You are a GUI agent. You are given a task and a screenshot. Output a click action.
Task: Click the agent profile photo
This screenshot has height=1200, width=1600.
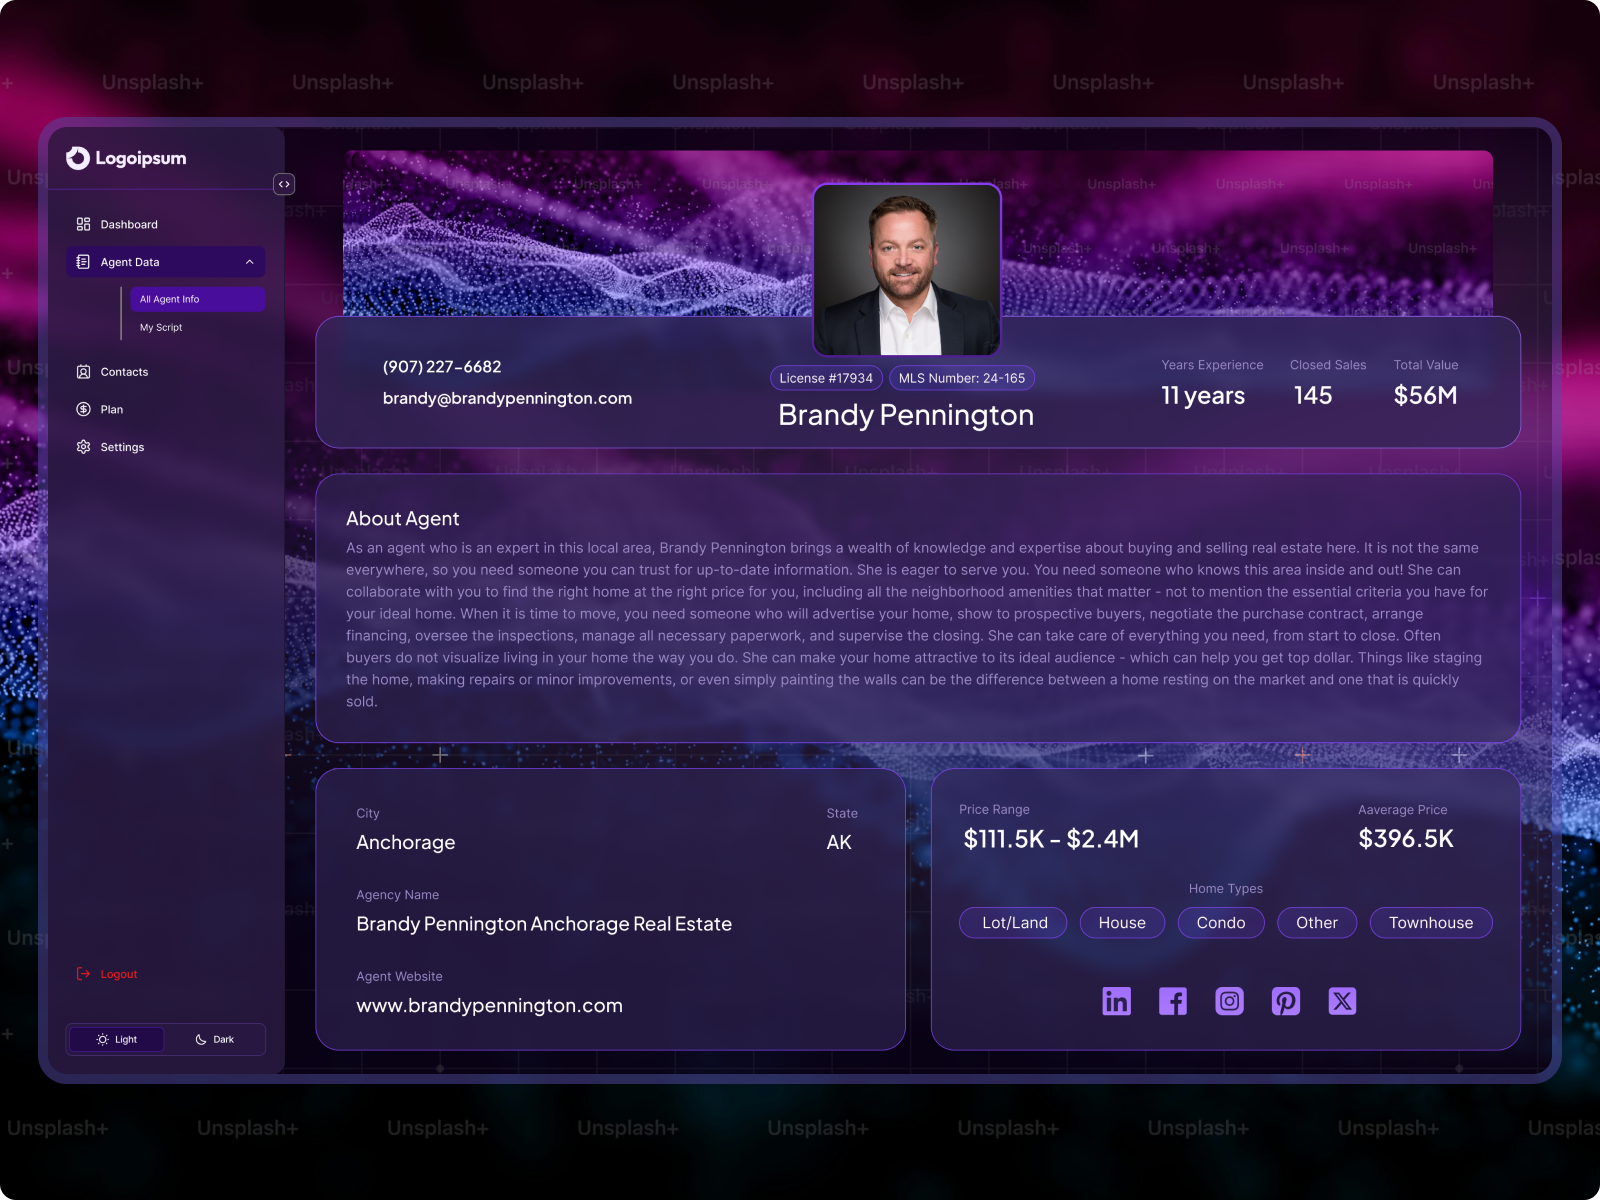click(907, 269)
